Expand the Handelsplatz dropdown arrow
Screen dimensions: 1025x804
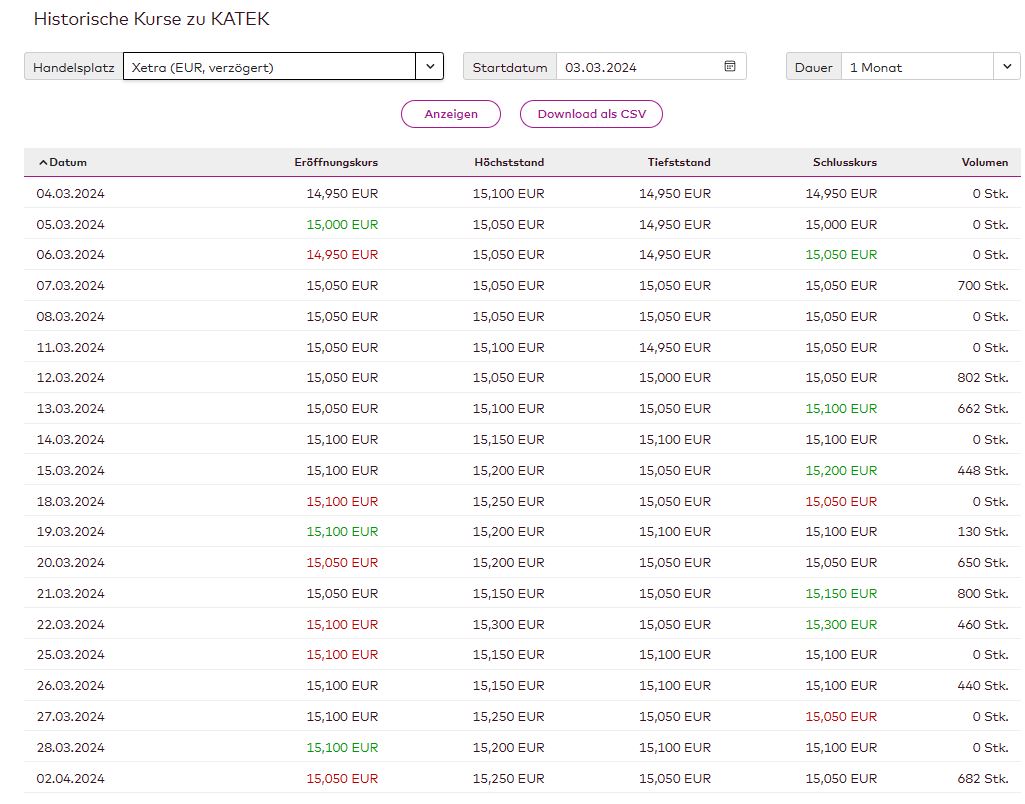[429, 67]
